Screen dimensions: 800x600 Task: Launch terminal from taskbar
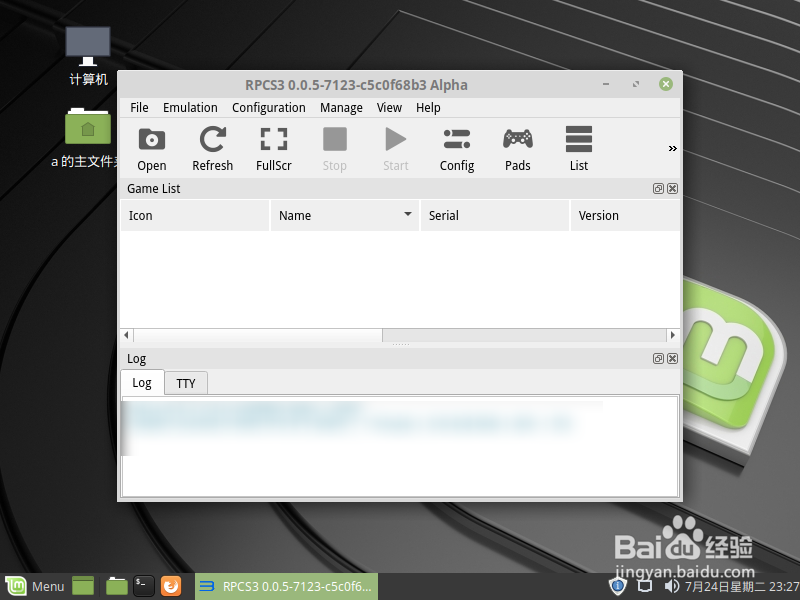click(144, 586)
